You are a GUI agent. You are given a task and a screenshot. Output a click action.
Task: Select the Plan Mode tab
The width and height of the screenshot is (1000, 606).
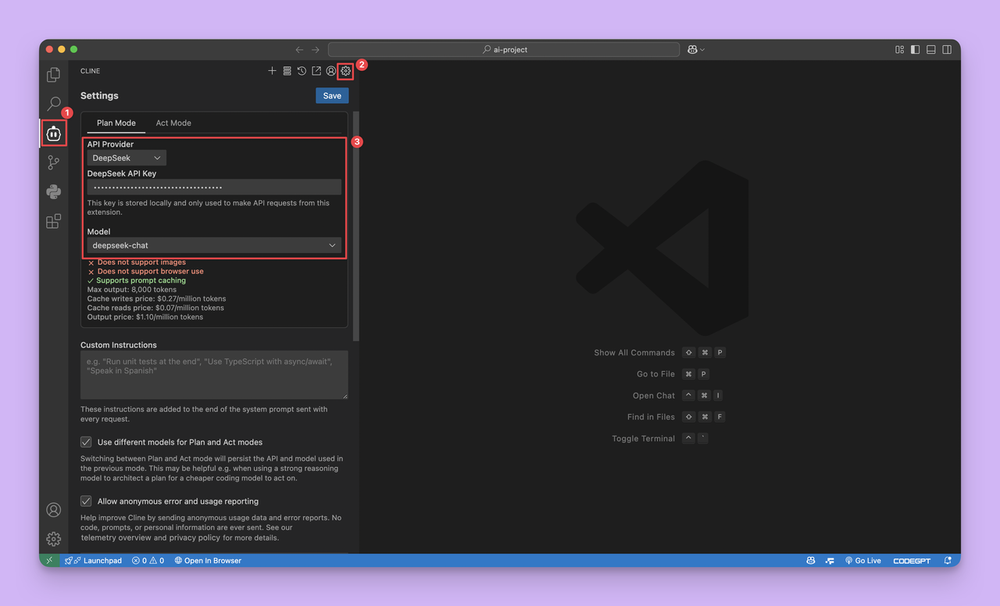[x=115, y=122]
